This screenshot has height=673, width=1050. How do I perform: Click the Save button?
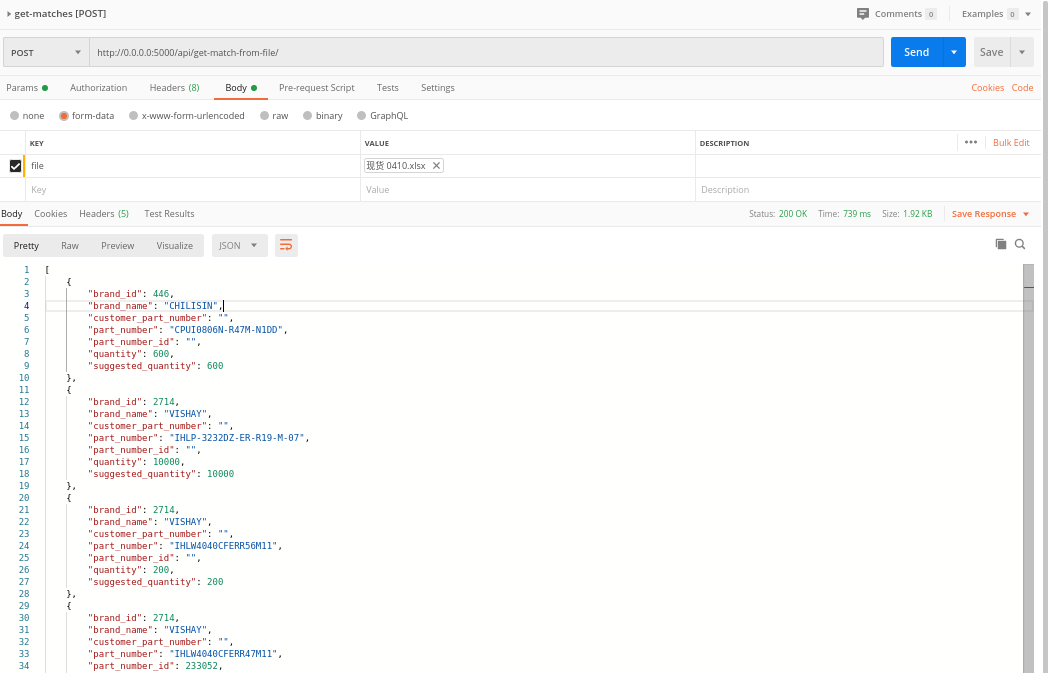[991, 52]
